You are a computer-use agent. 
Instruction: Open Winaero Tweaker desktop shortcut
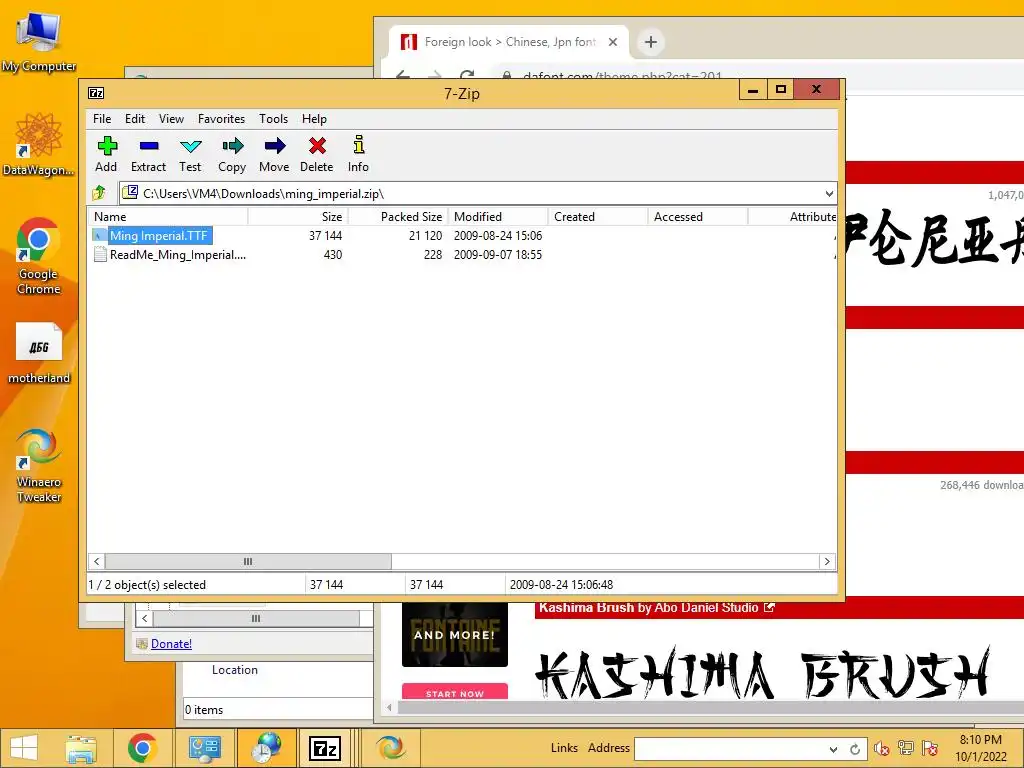point(39,466)
